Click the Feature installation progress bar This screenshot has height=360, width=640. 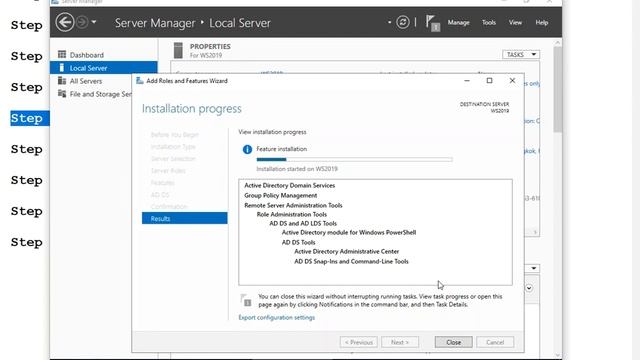click(354, 159)
